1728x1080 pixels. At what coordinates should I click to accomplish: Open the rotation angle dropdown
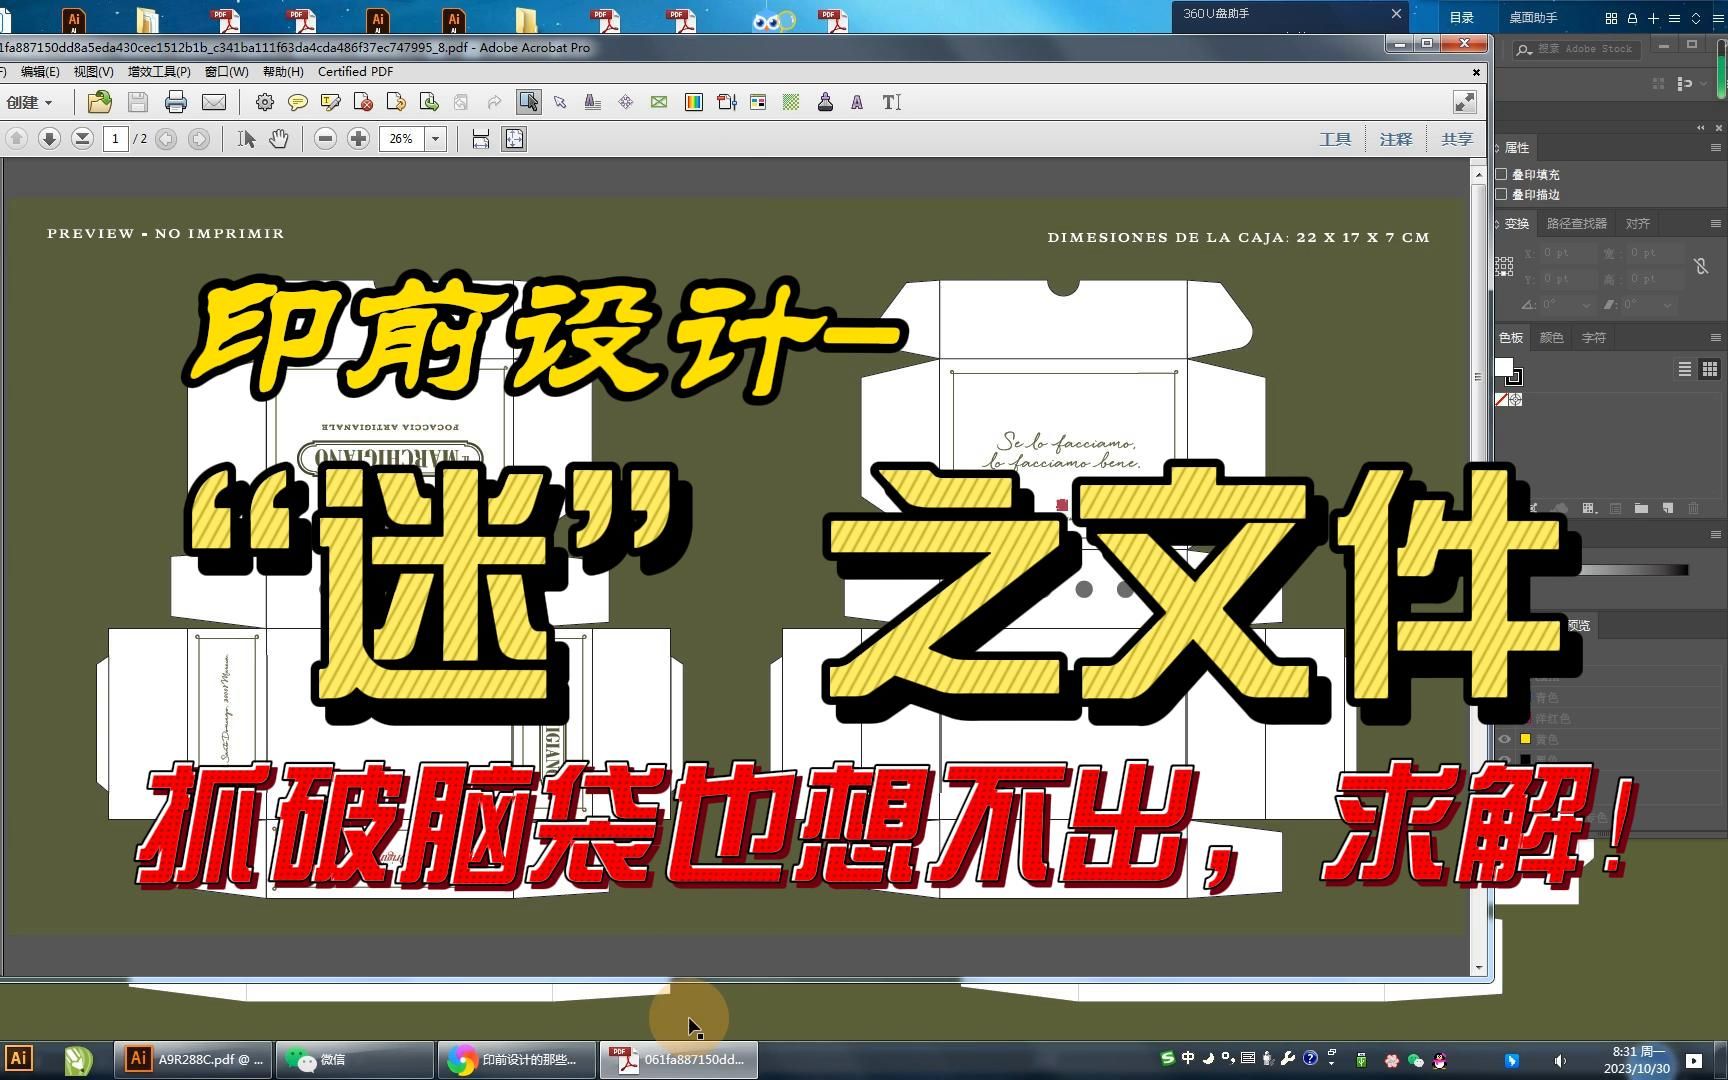[x=1586, y=304]
